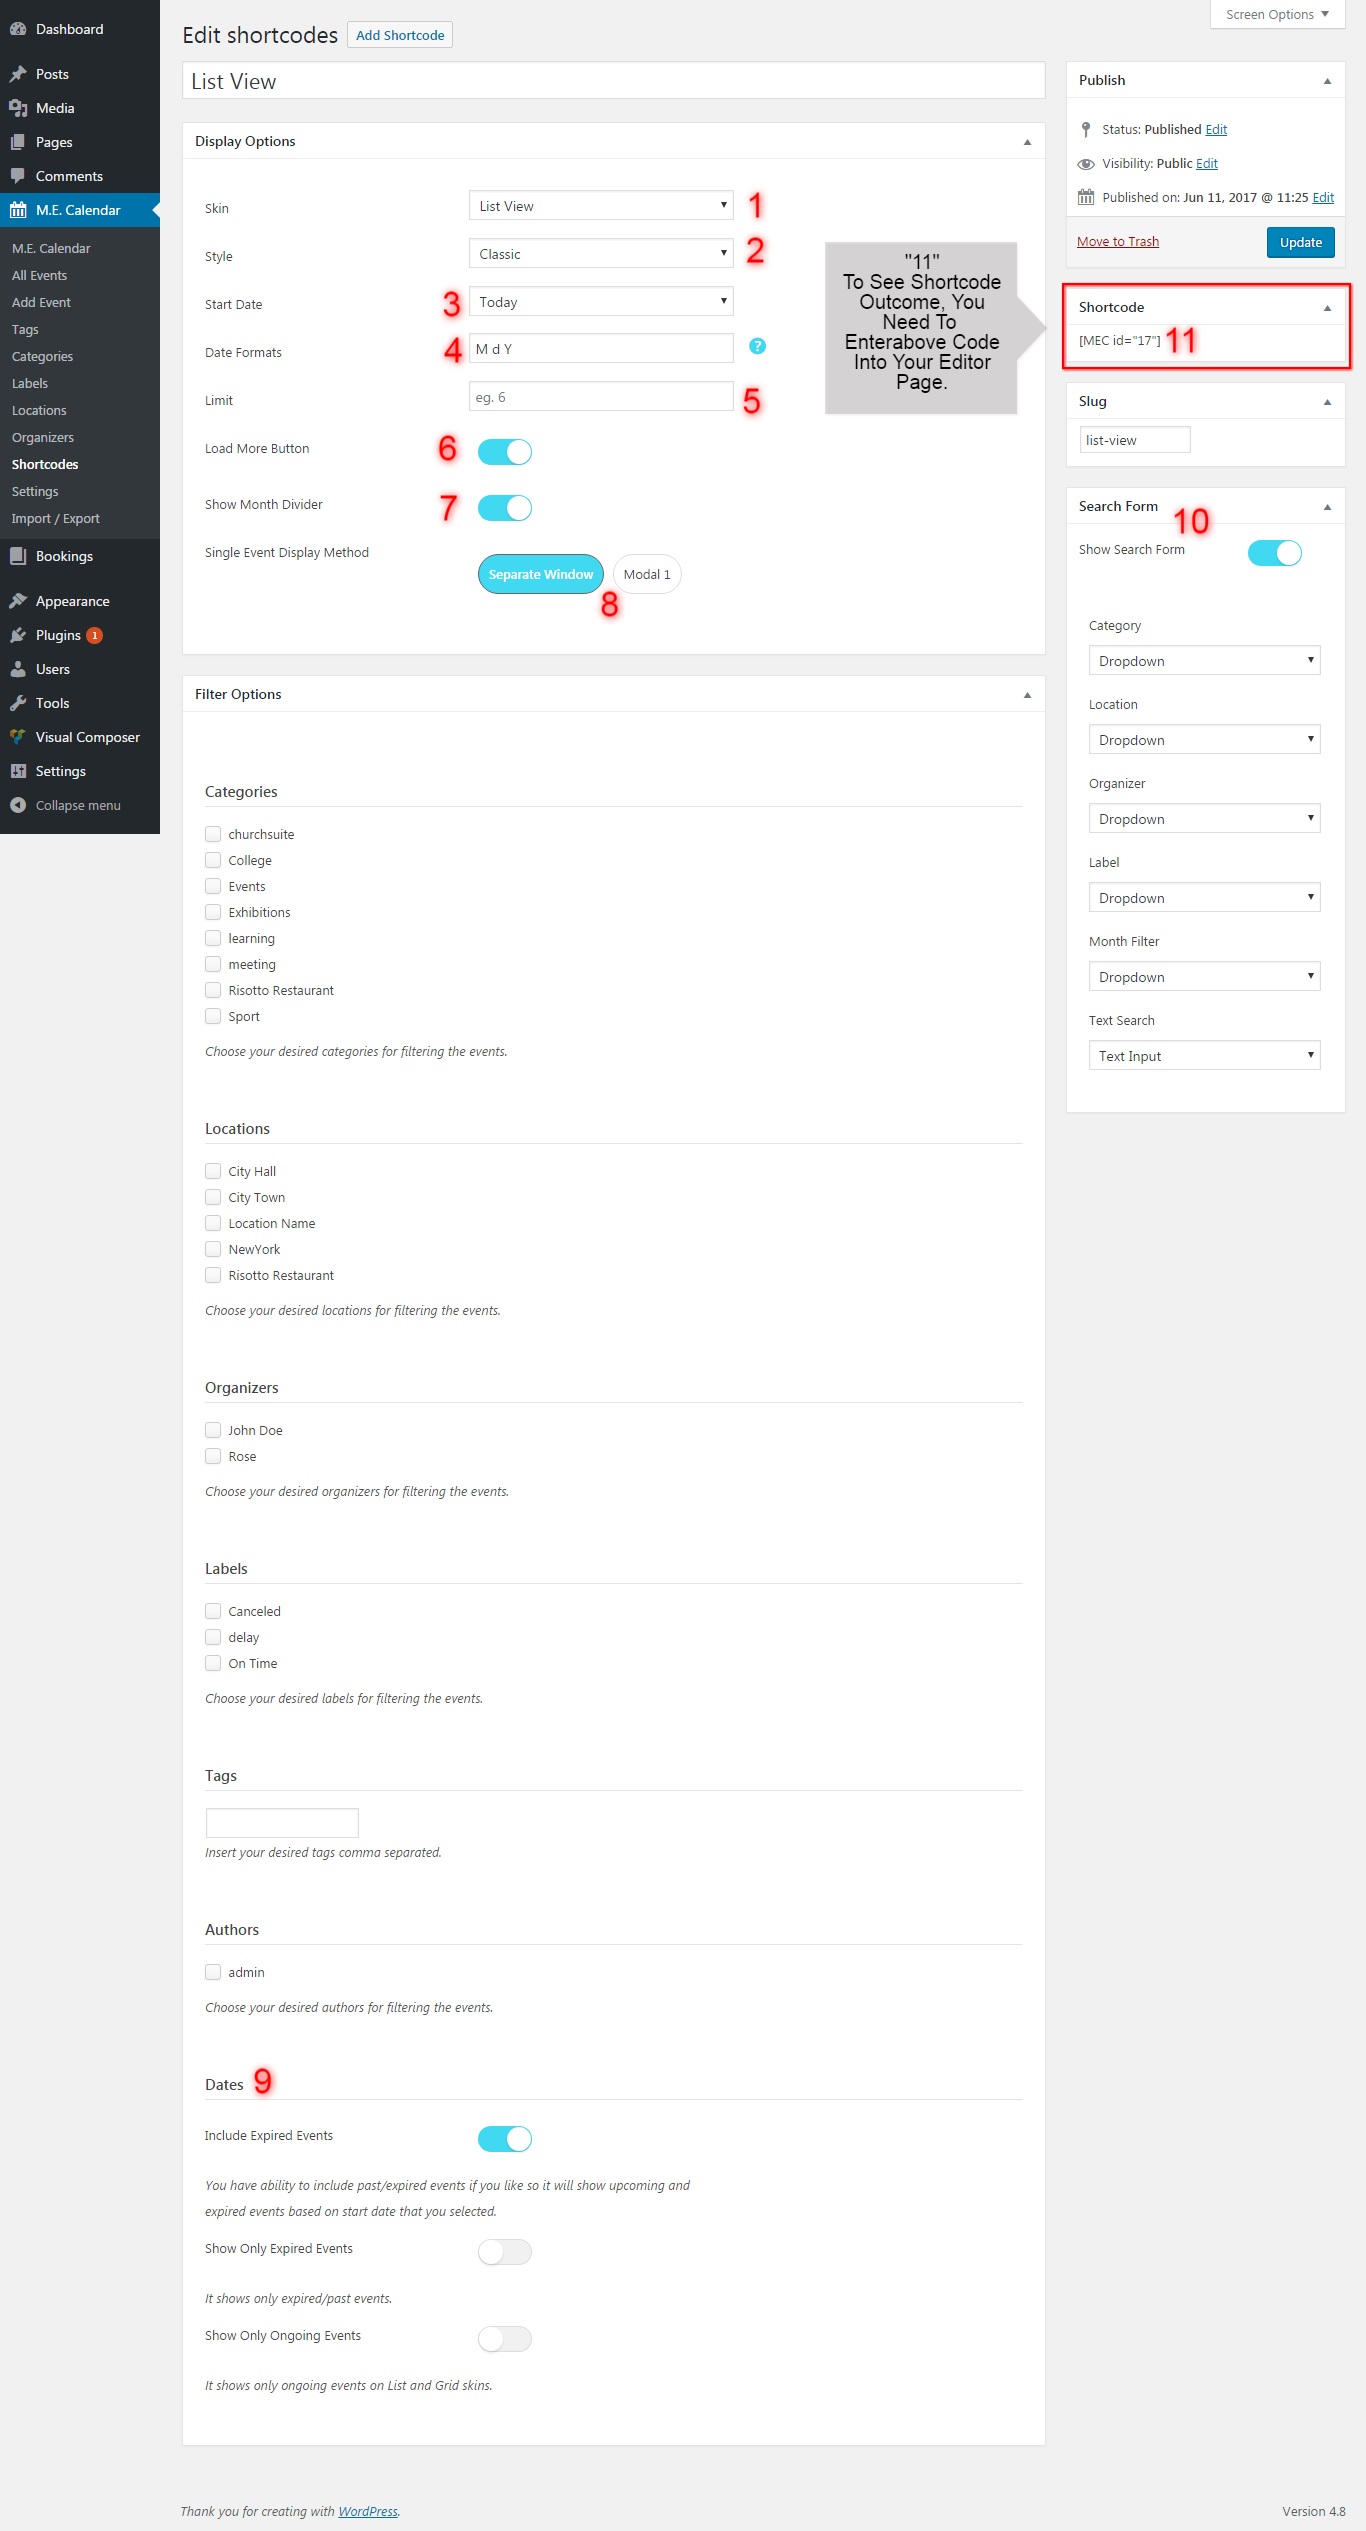Open the Import / Export submenu item
1366x2531 pixels.
click(56, 518)
